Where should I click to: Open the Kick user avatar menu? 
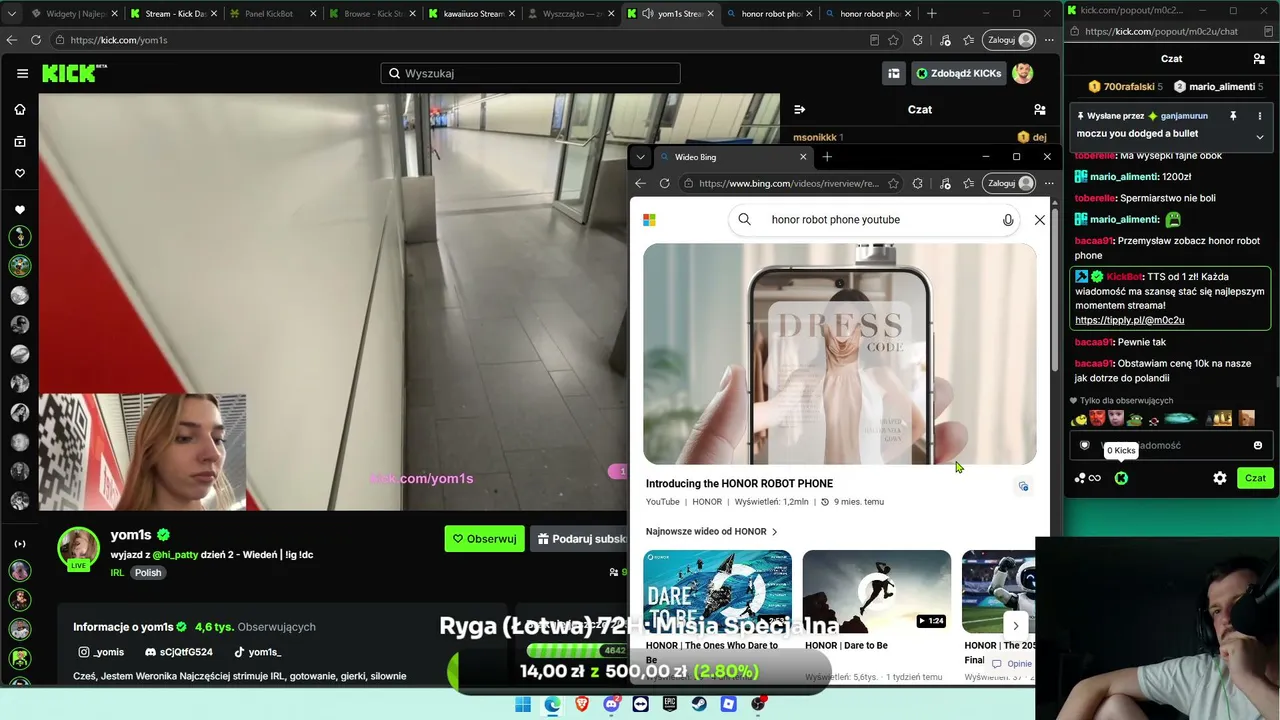1022,73
